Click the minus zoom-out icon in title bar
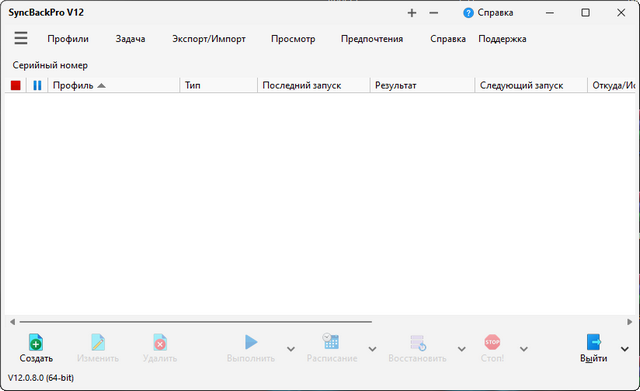 tap(433, 13)
